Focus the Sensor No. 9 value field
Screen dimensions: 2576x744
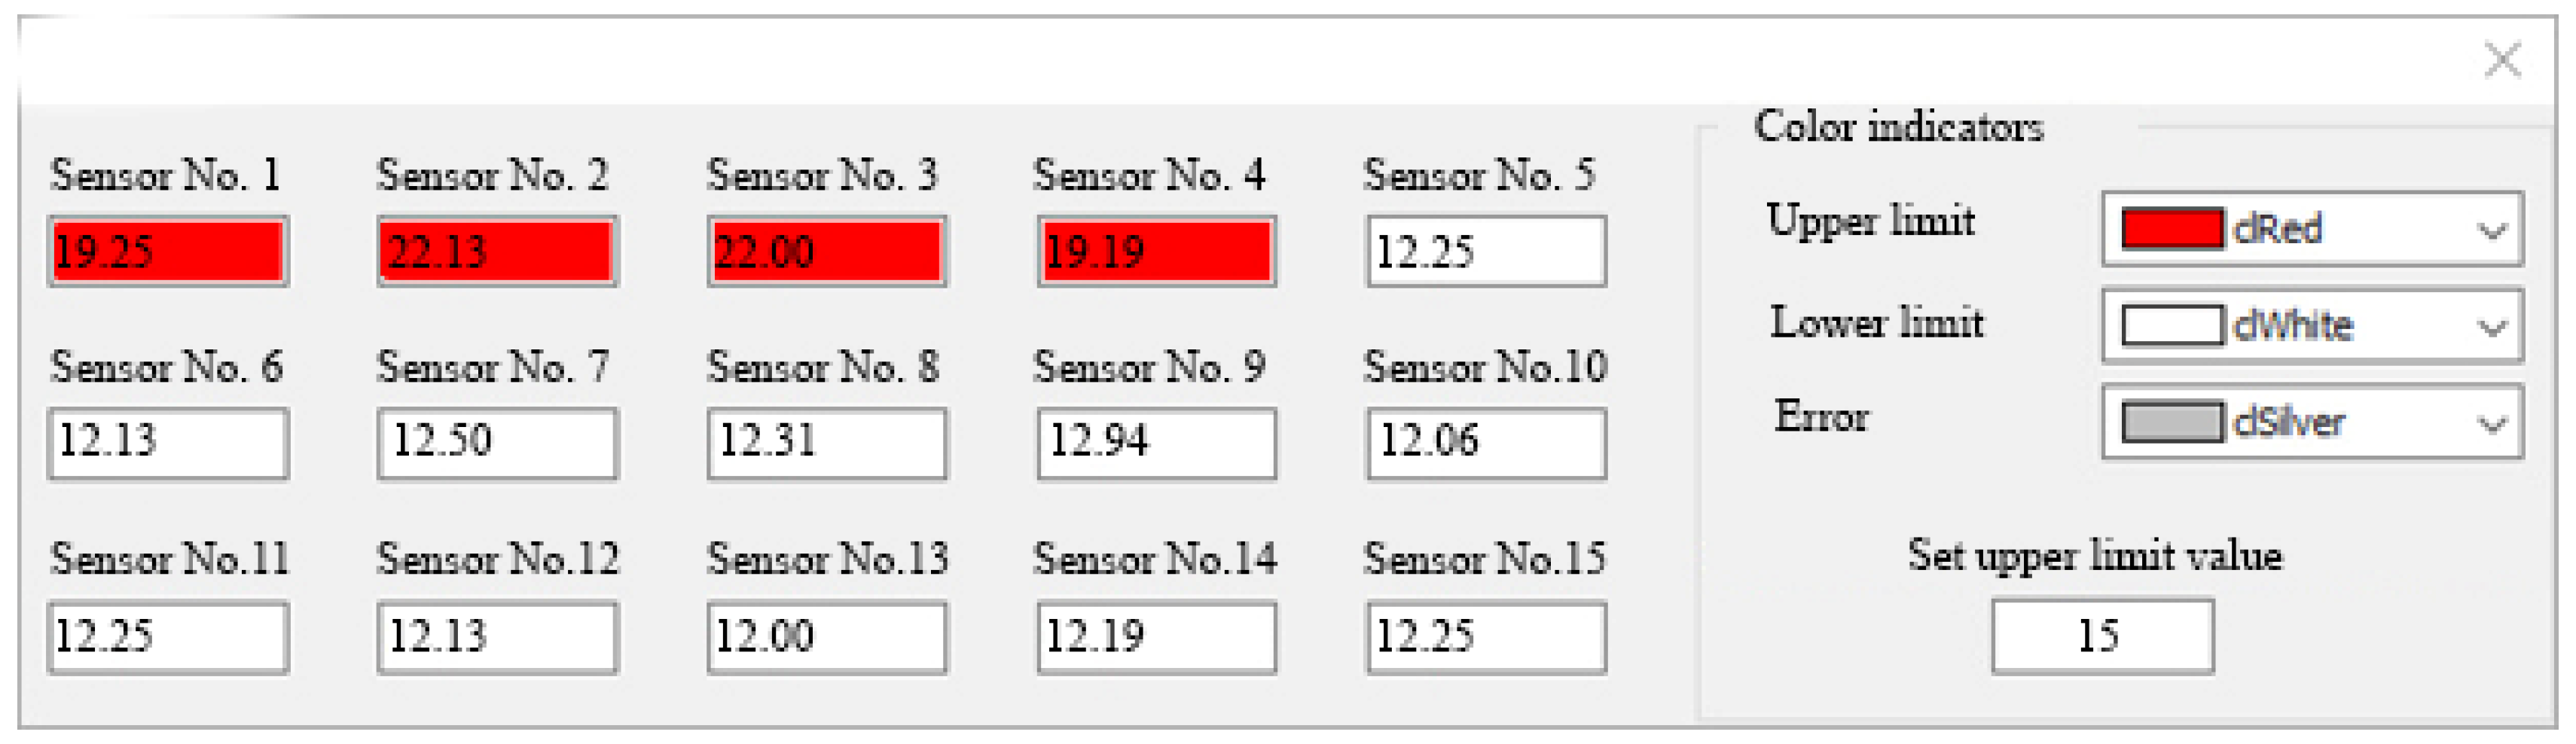coord(1156,442)
